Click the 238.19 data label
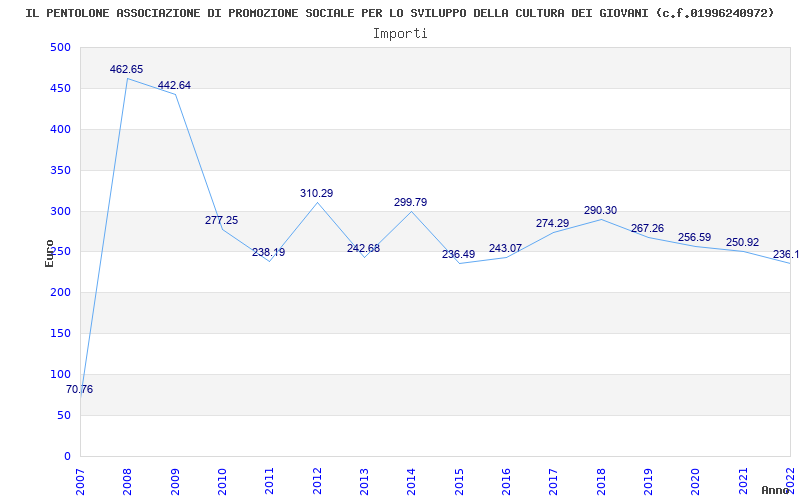Screen dimensions: 800x500 click(268, 252)
